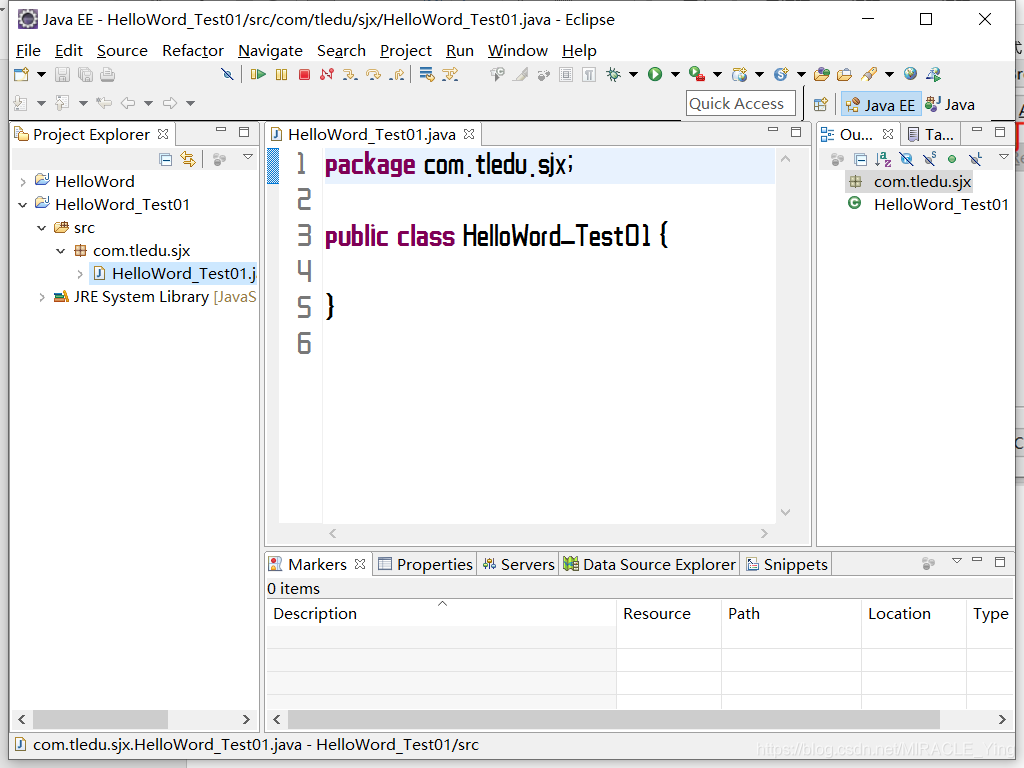
Task: Click the green Run button icon
Action: click(655, 74)
